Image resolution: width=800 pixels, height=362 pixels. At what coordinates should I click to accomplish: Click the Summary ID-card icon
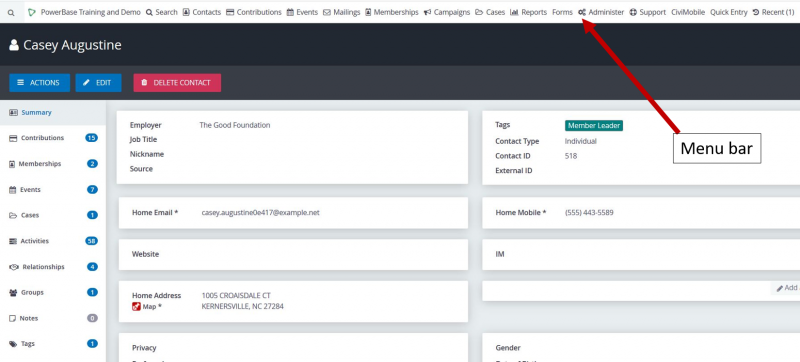13,113
